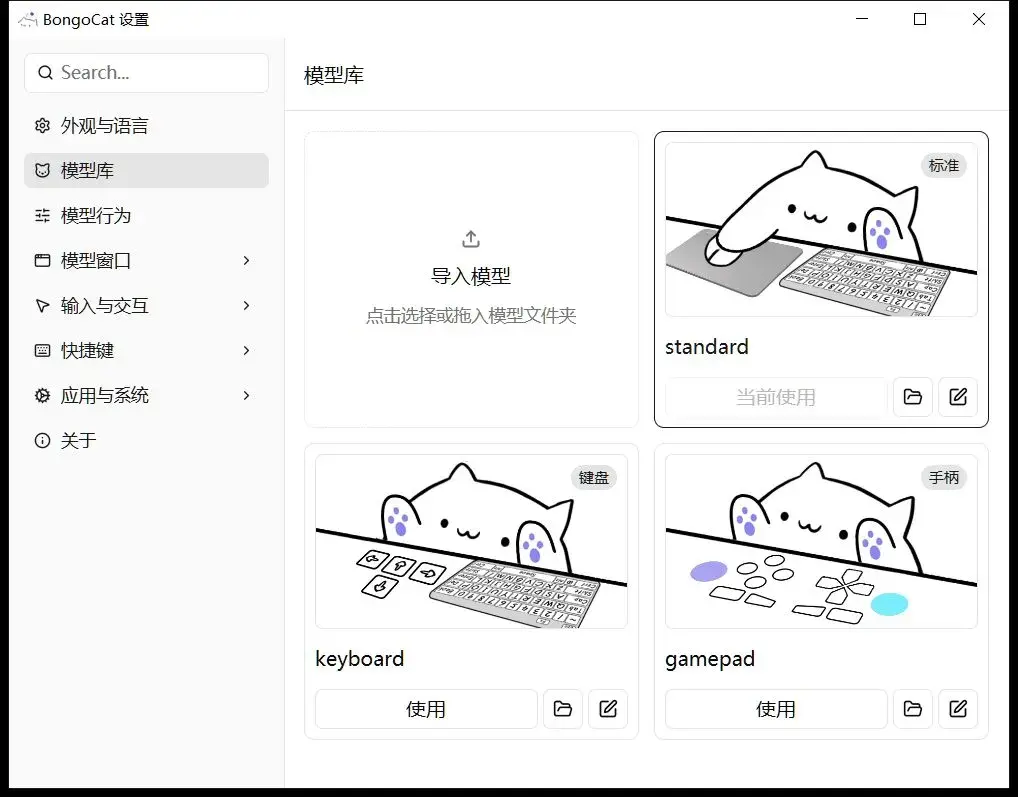Image resolution: width=1018 pixels, height=797 pixels.
Task: Click the search magnifier icon
Action: [45, 73]
